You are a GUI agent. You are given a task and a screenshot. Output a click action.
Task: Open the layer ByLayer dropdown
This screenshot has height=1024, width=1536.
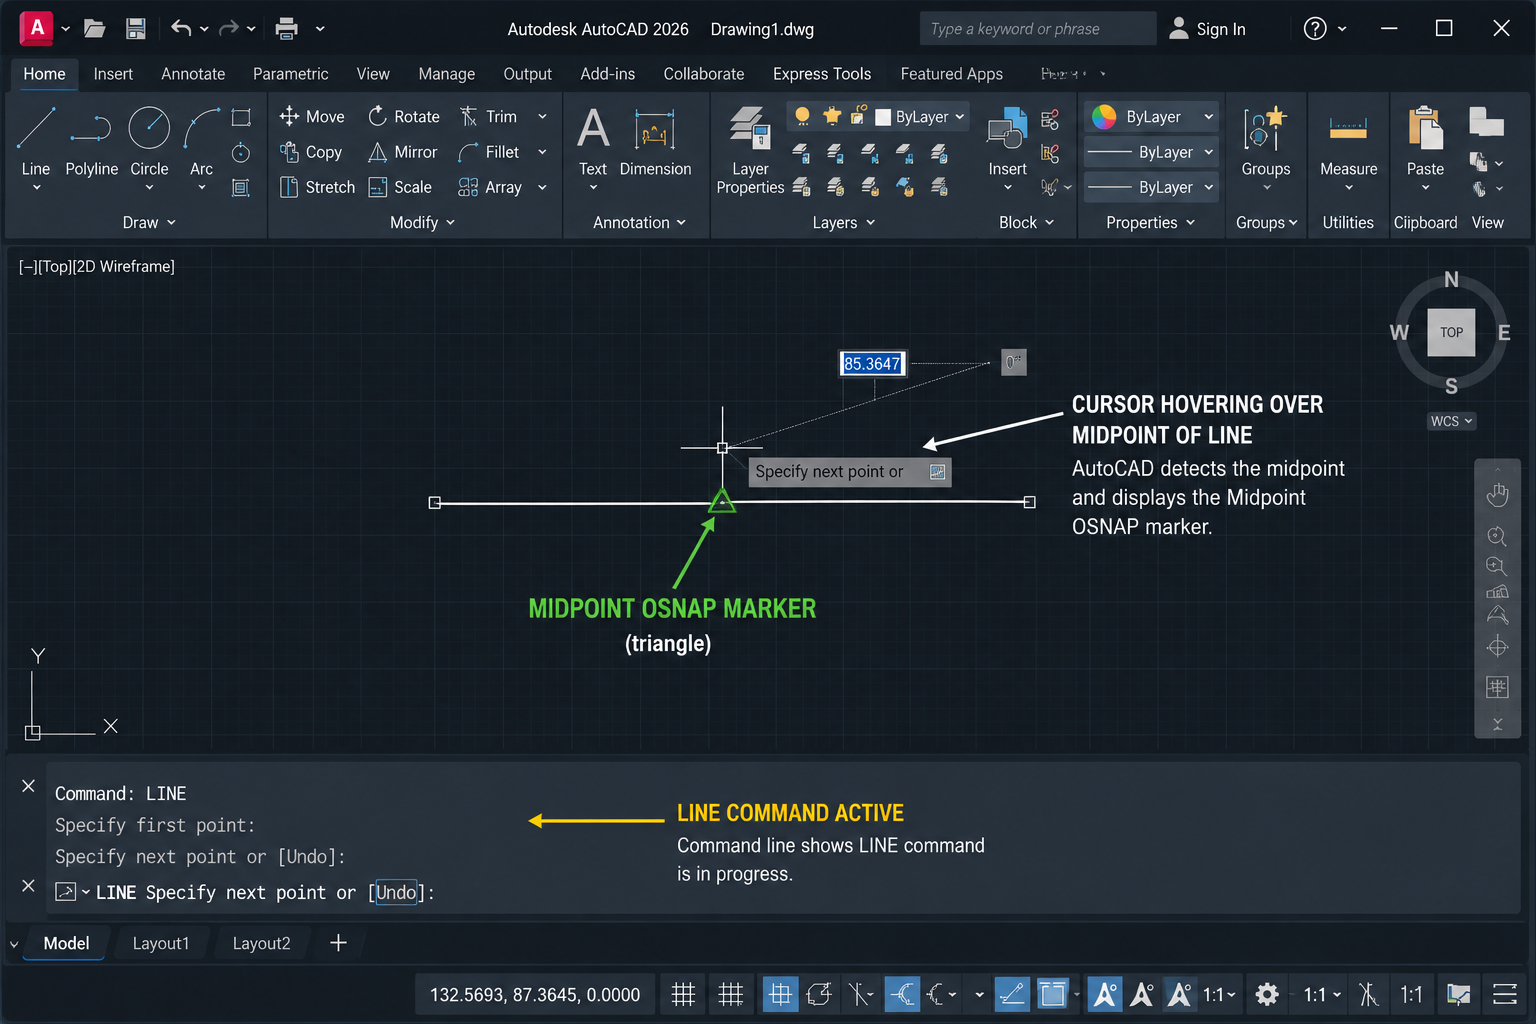[x=920, y=117]
